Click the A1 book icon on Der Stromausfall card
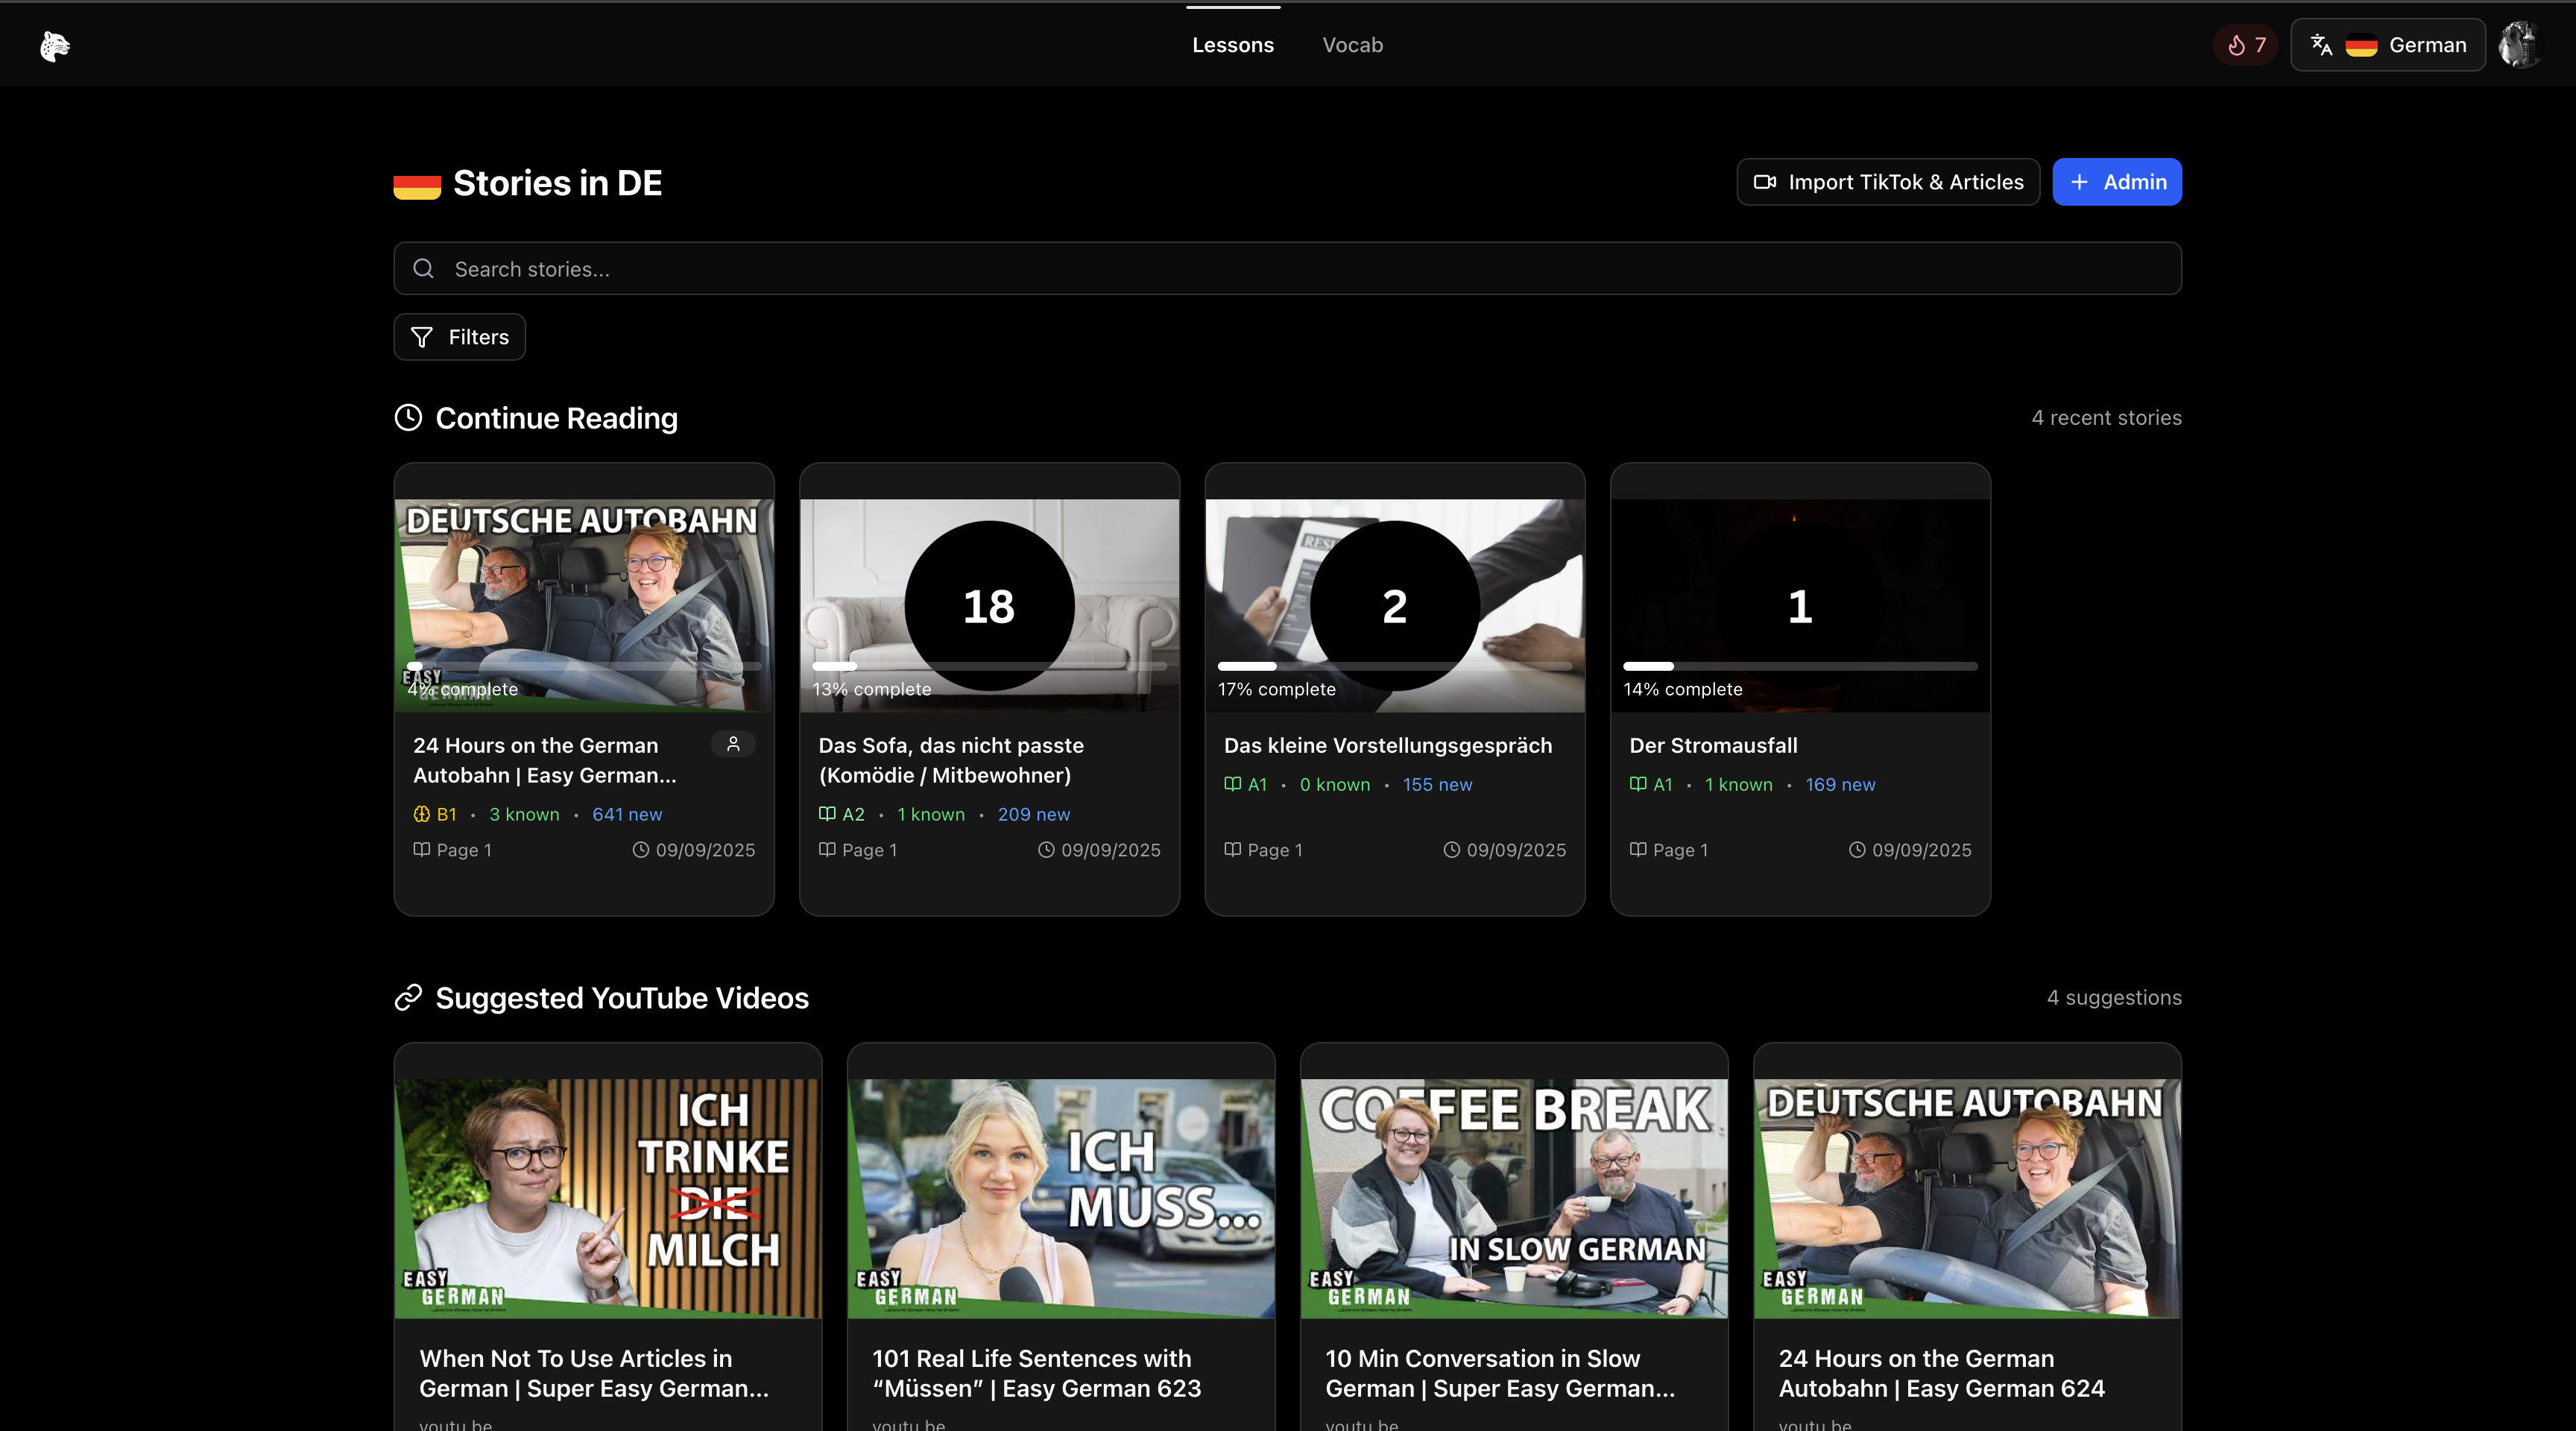Viewport: 2576px width, 1431px height. click(x=1638, y=784)
